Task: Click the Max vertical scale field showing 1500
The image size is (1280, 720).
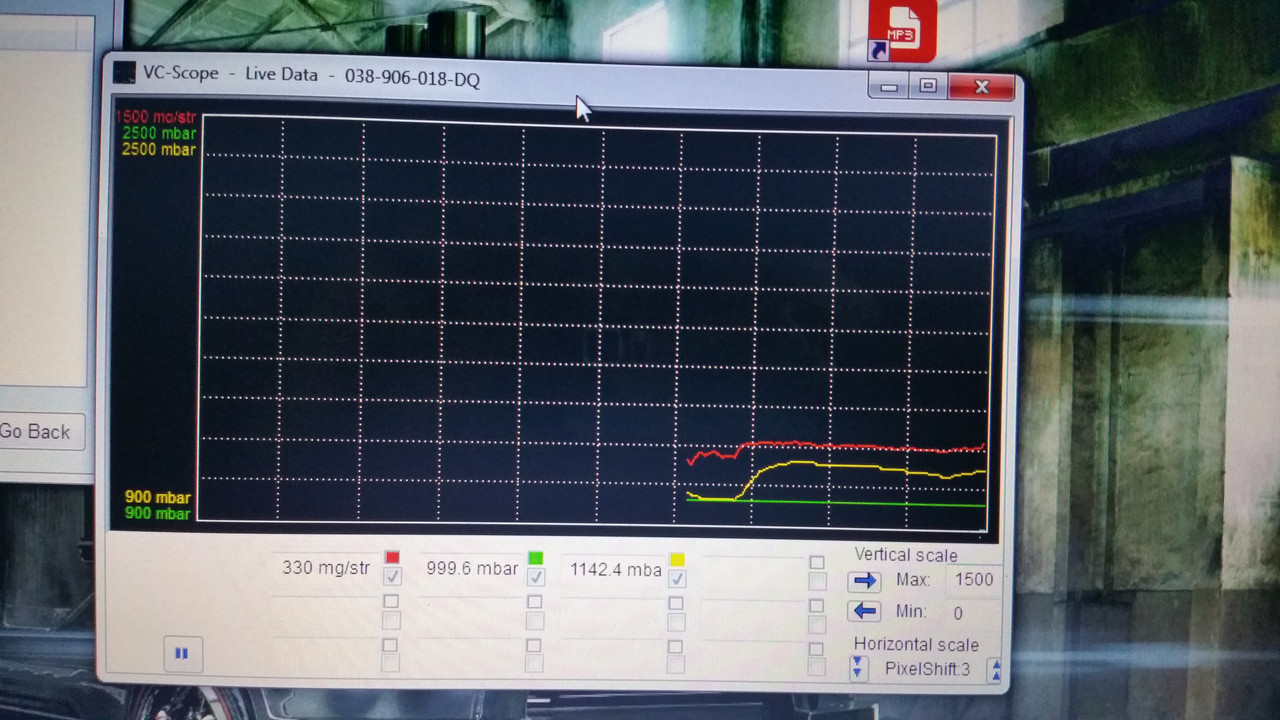Action: (973, 580)
